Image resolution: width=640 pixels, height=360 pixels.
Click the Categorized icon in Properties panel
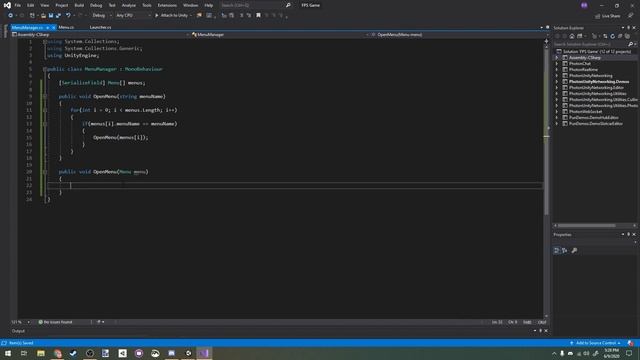click(x=556, y=250)
